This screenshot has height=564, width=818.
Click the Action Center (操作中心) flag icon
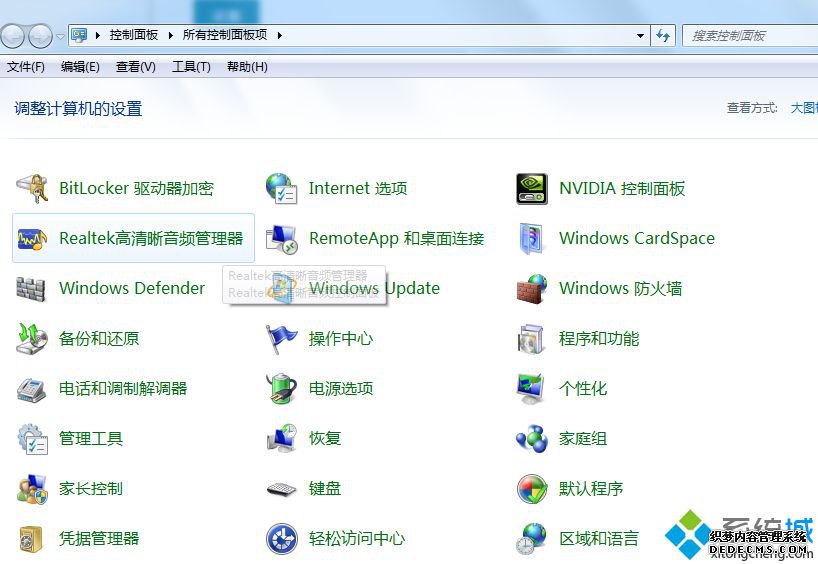281,339
